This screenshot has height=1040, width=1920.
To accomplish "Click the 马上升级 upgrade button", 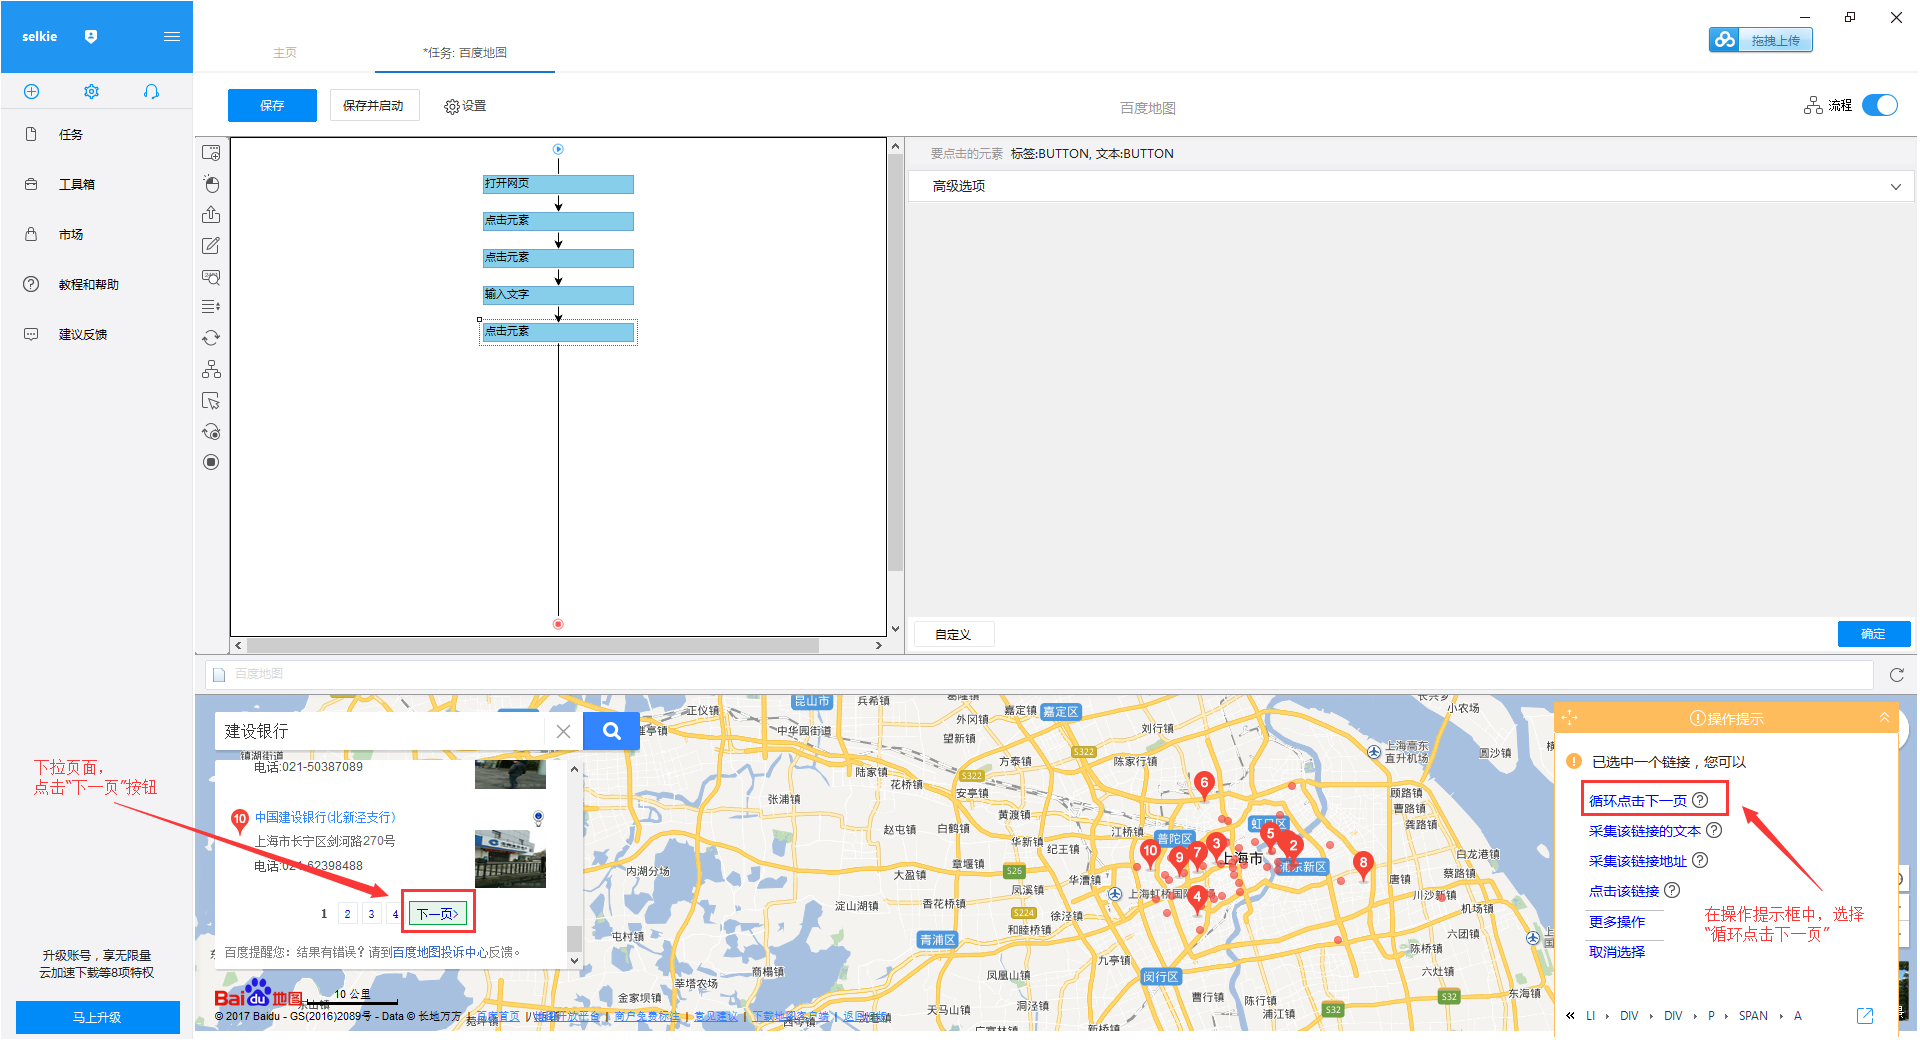I will pyautogui.click(x=97, y=1017).
